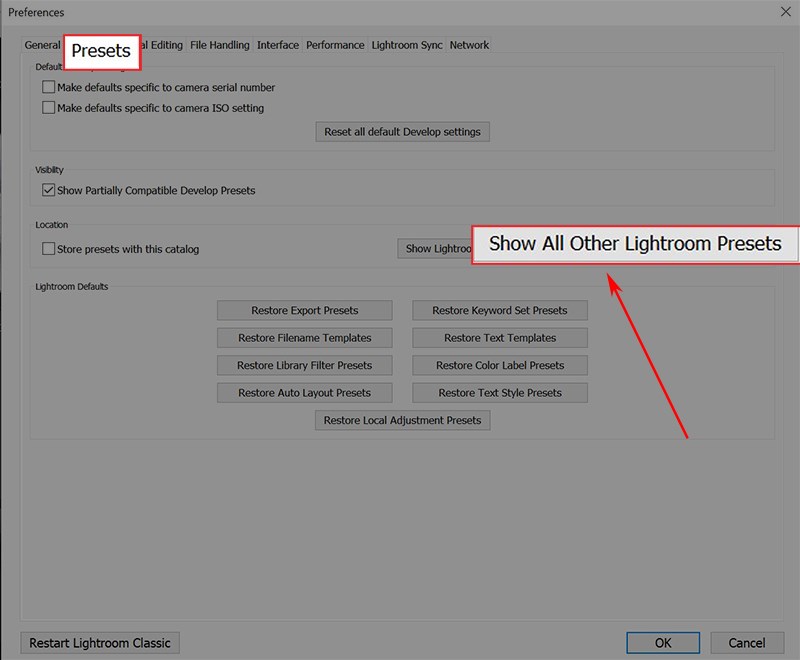Click Restart Lightroom Classic button
800x660 pixels.
click(100, 643)
